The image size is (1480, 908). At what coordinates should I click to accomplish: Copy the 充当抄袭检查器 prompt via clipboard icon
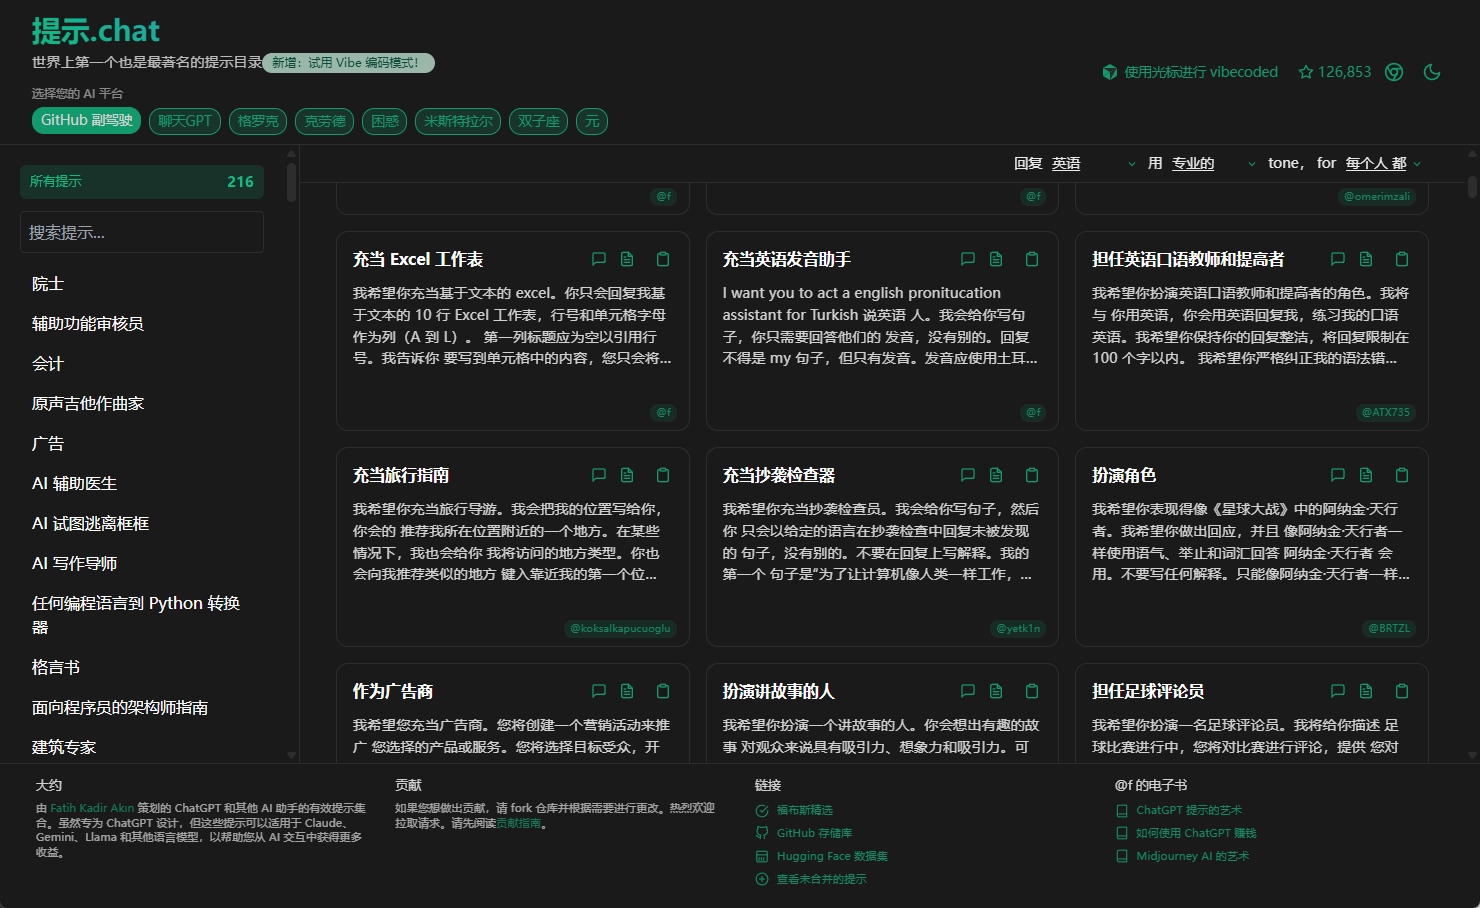(1032, 475)
